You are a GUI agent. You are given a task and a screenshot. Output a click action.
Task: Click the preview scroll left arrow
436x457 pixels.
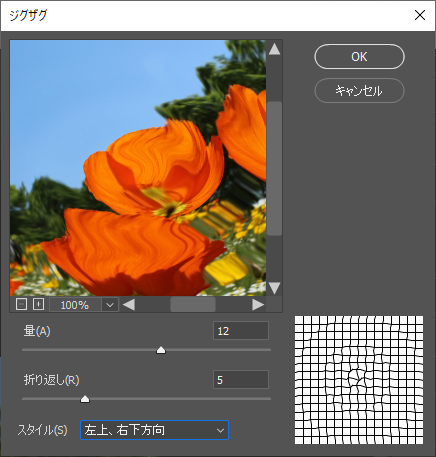pos(129,305)
